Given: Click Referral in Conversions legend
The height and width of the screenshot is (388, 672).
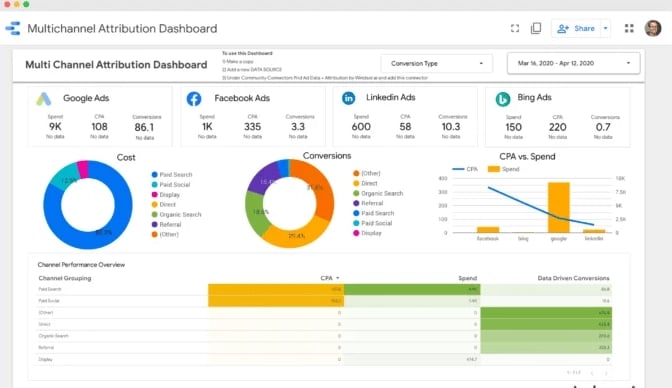Looking at the screenshot, I should point(368,203).
